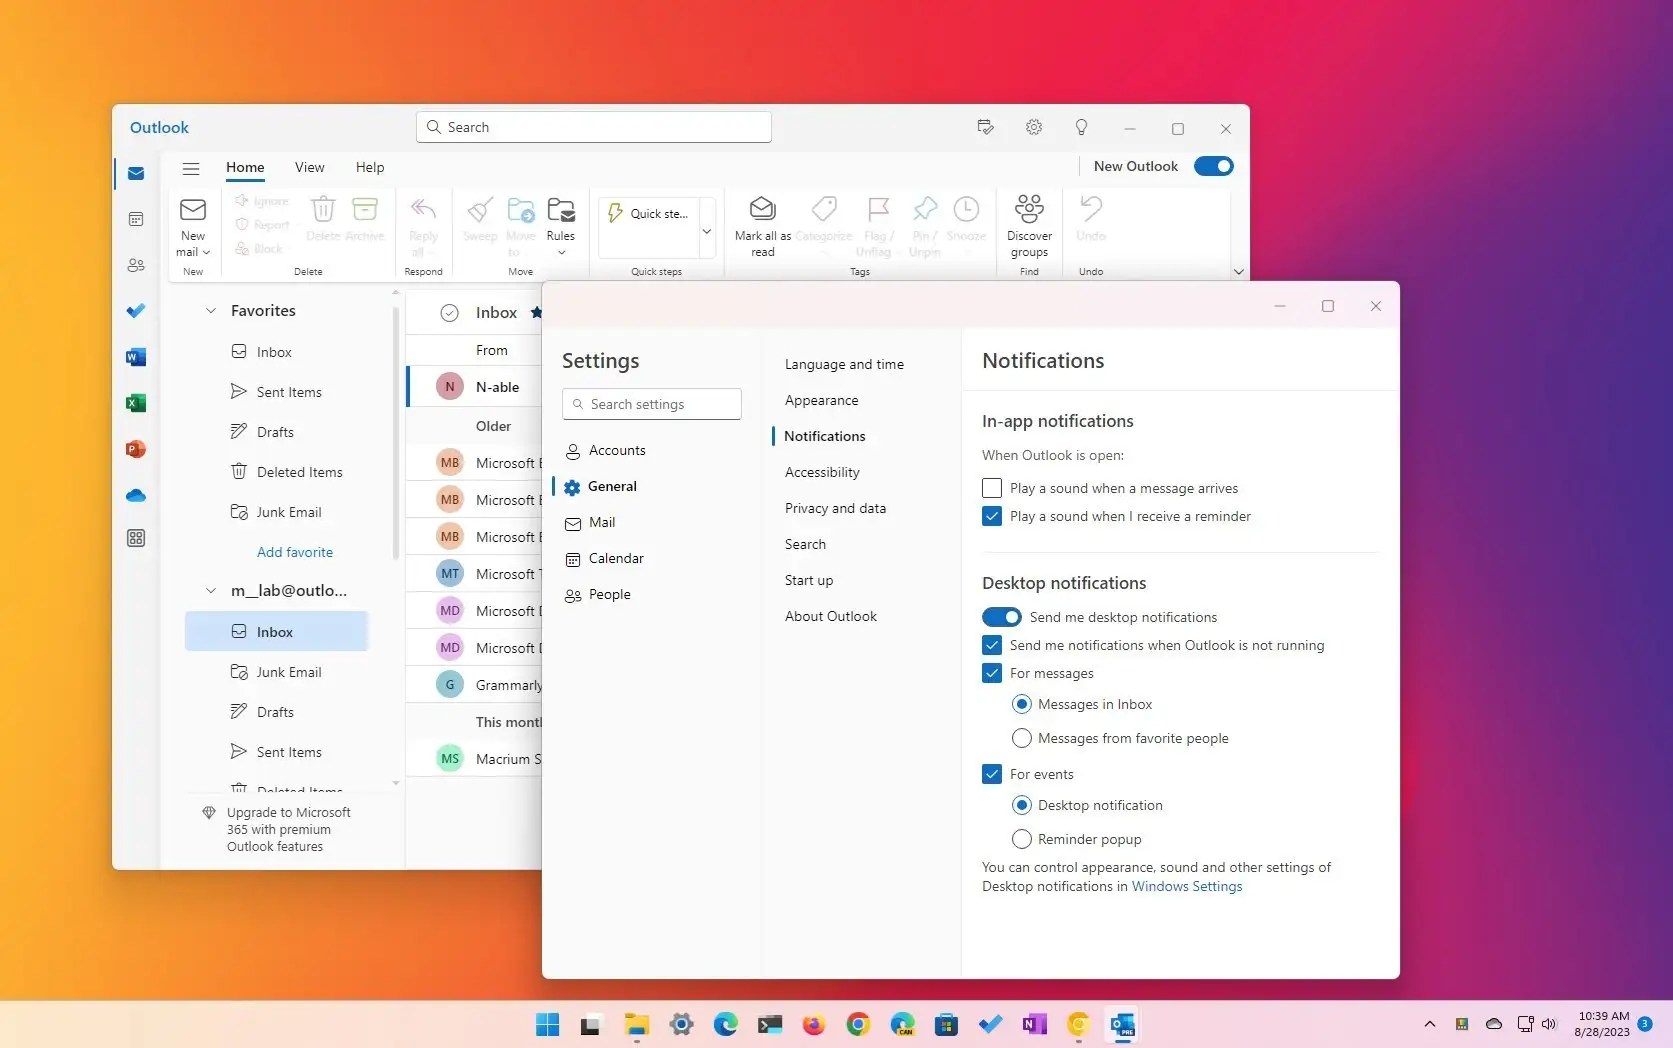Expand the New mail dropdown

[204, 252]
